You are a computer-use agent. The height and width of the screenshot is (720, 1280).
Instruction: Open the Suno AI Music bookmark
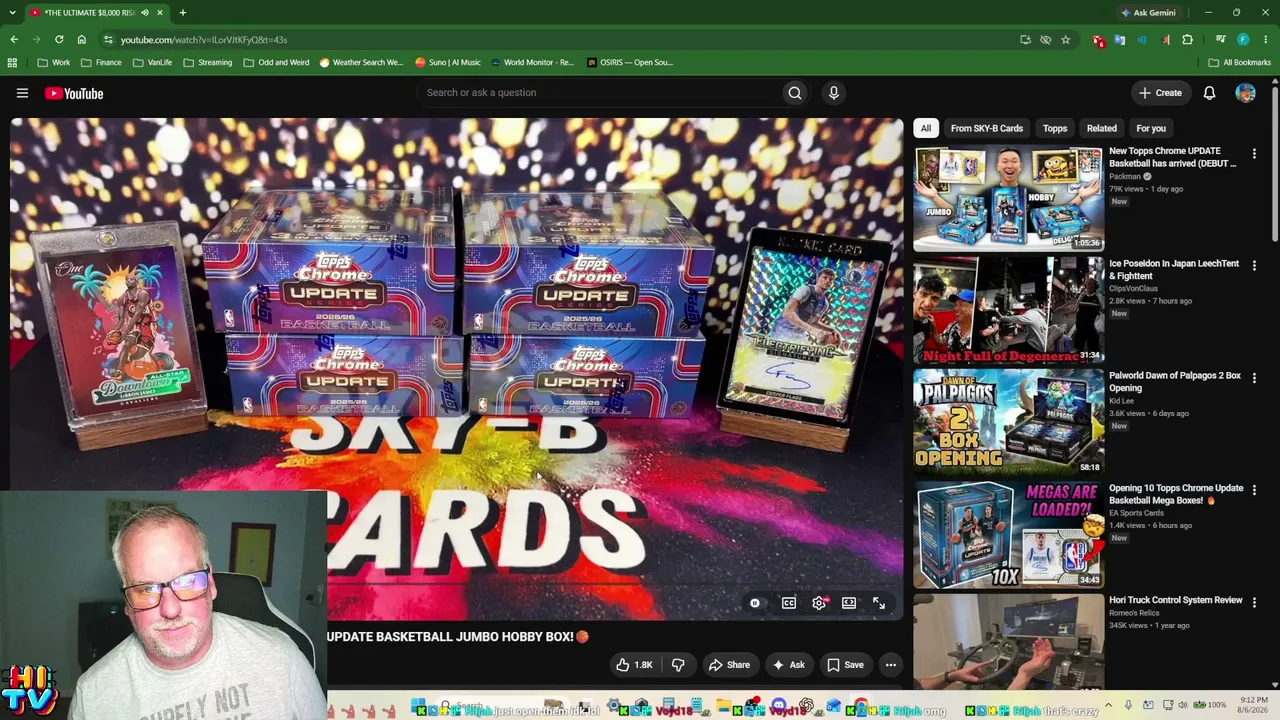pyautogui.click(x=448, y=62)
